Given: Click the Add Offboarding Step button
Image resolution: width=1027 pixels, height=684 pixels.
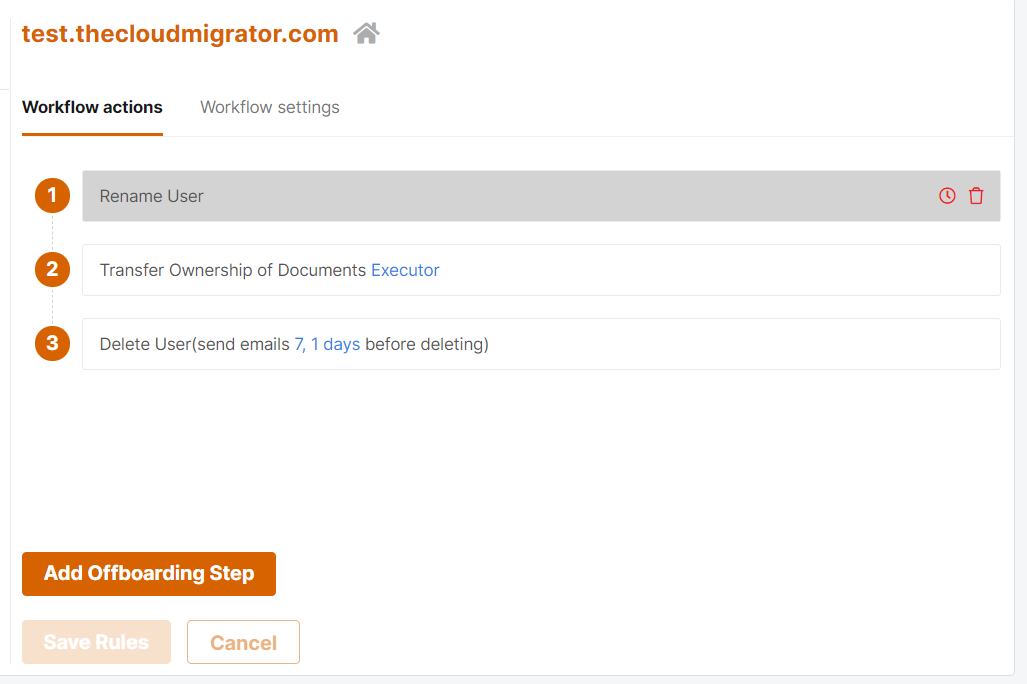Looking at the screenshot, I should click(149, 573).
